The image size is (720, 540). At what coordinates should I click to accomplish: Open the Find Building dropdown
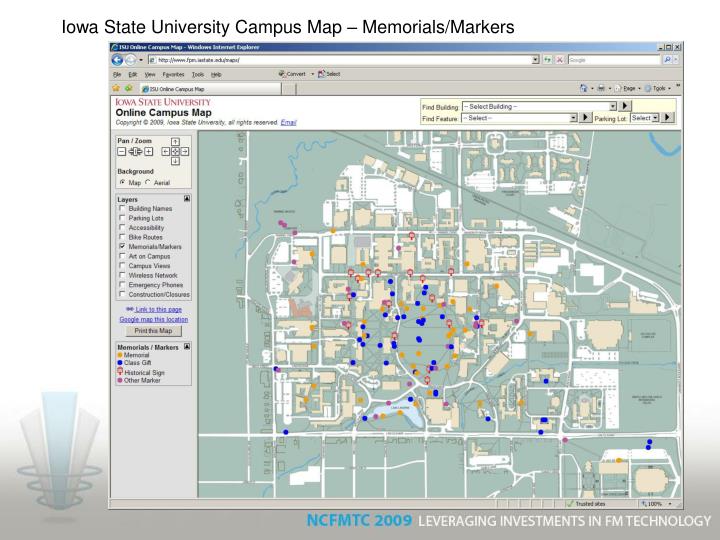(539, 107)
